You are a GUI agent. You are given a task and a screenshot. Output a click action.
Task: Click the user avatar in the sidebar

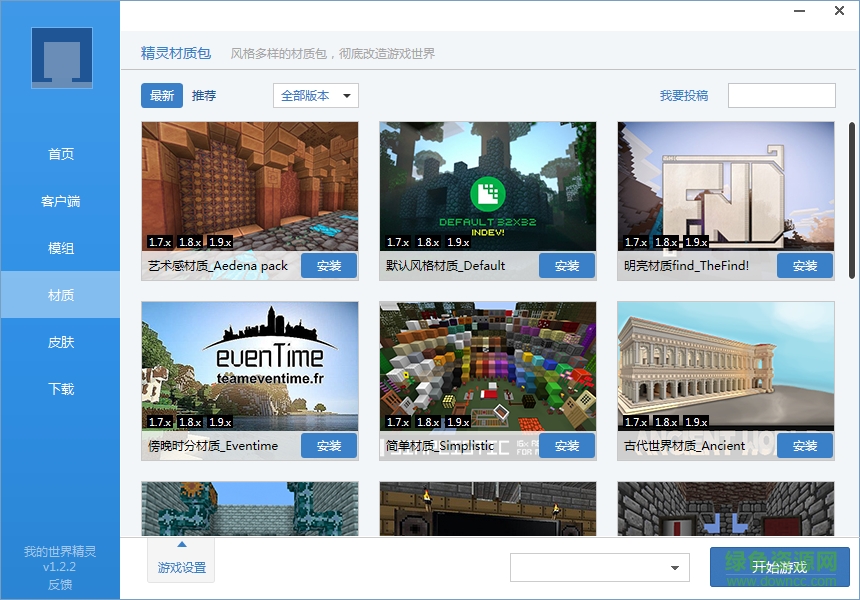coord(61,58)
